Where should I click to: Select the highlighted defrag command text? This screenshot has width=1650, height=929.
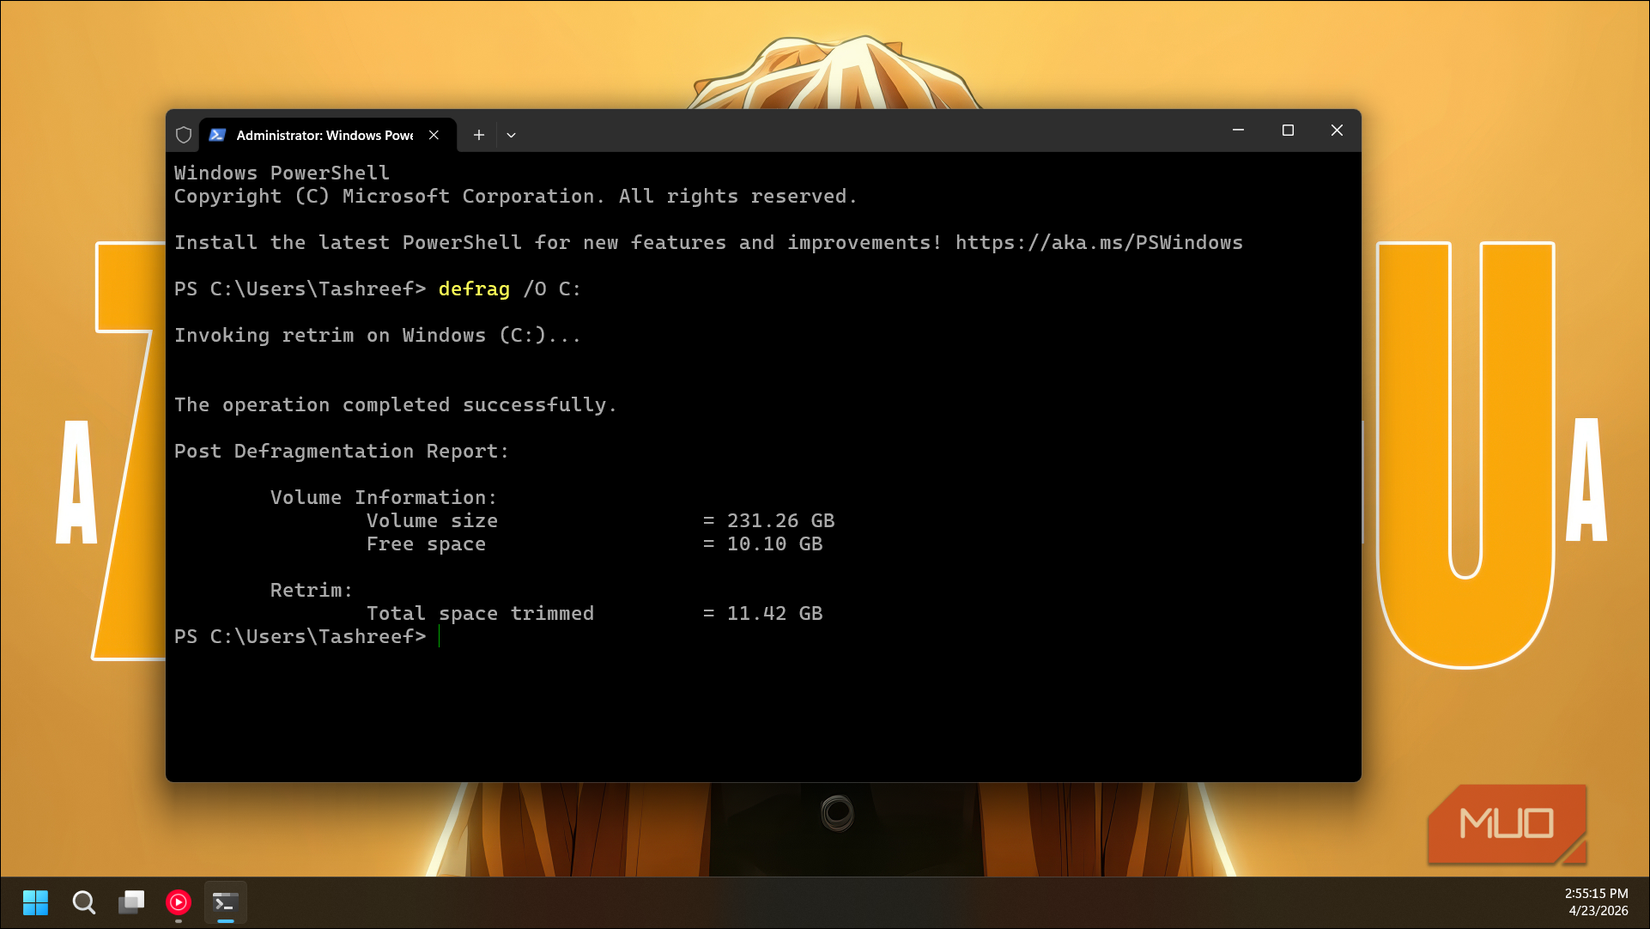[x=473, y=289]
